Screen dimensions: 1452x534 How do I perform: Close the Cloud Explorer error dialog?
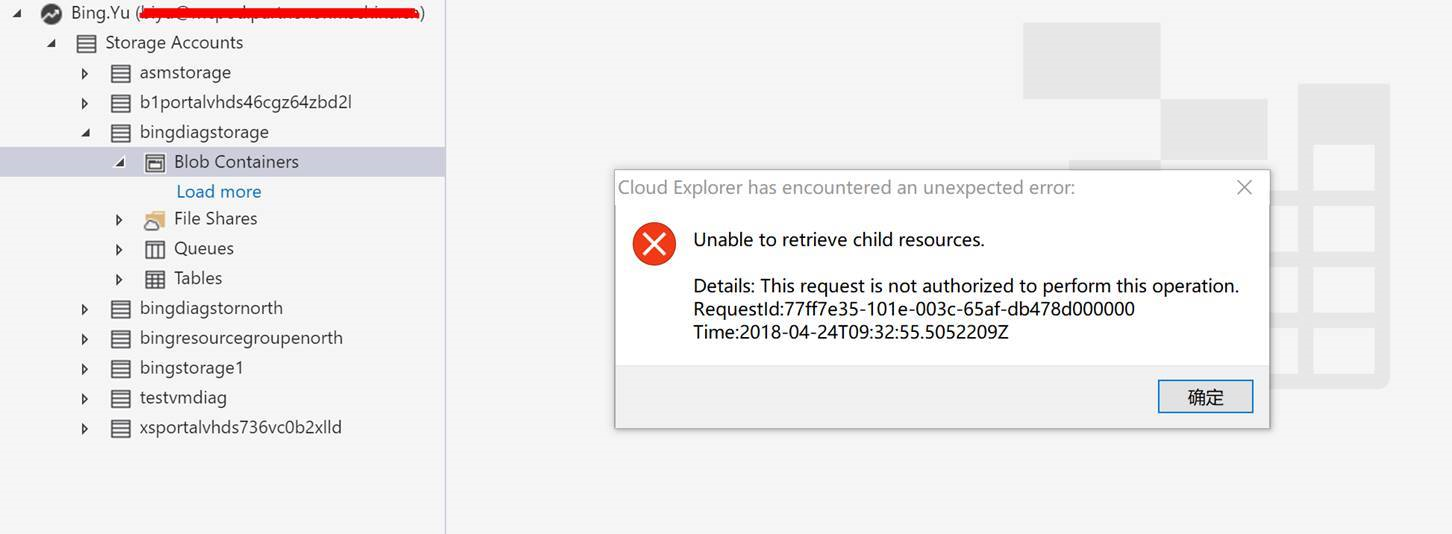click(x=1244, y=187)
